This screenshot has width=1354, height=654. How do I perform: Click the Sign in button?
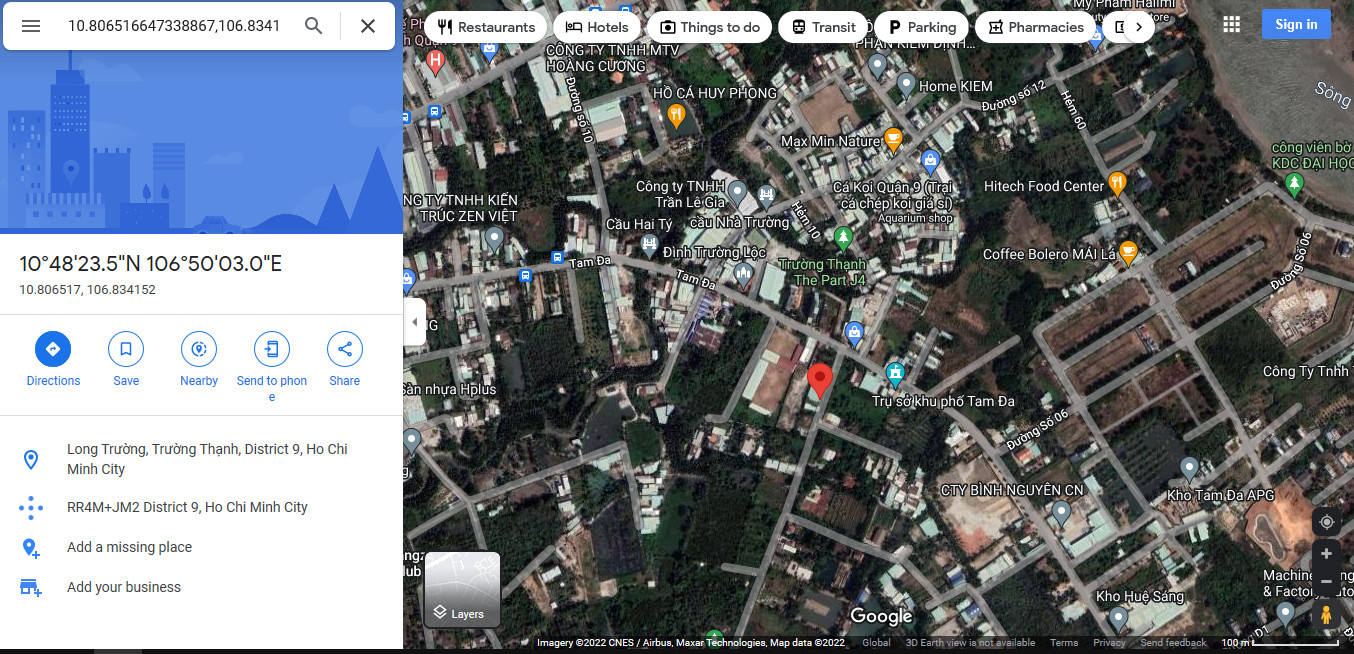pyautogui.click(x=1296, y=25)
